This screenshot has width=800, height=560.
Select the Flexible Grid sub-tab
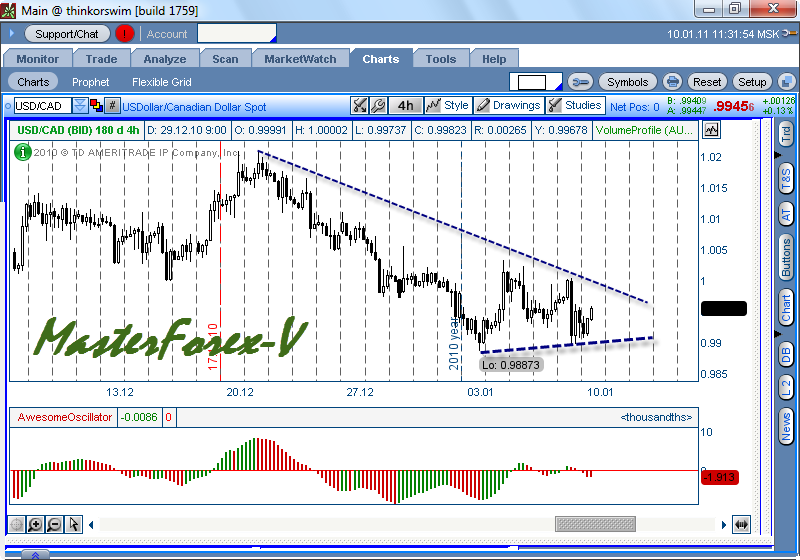(x=162, y=82)
